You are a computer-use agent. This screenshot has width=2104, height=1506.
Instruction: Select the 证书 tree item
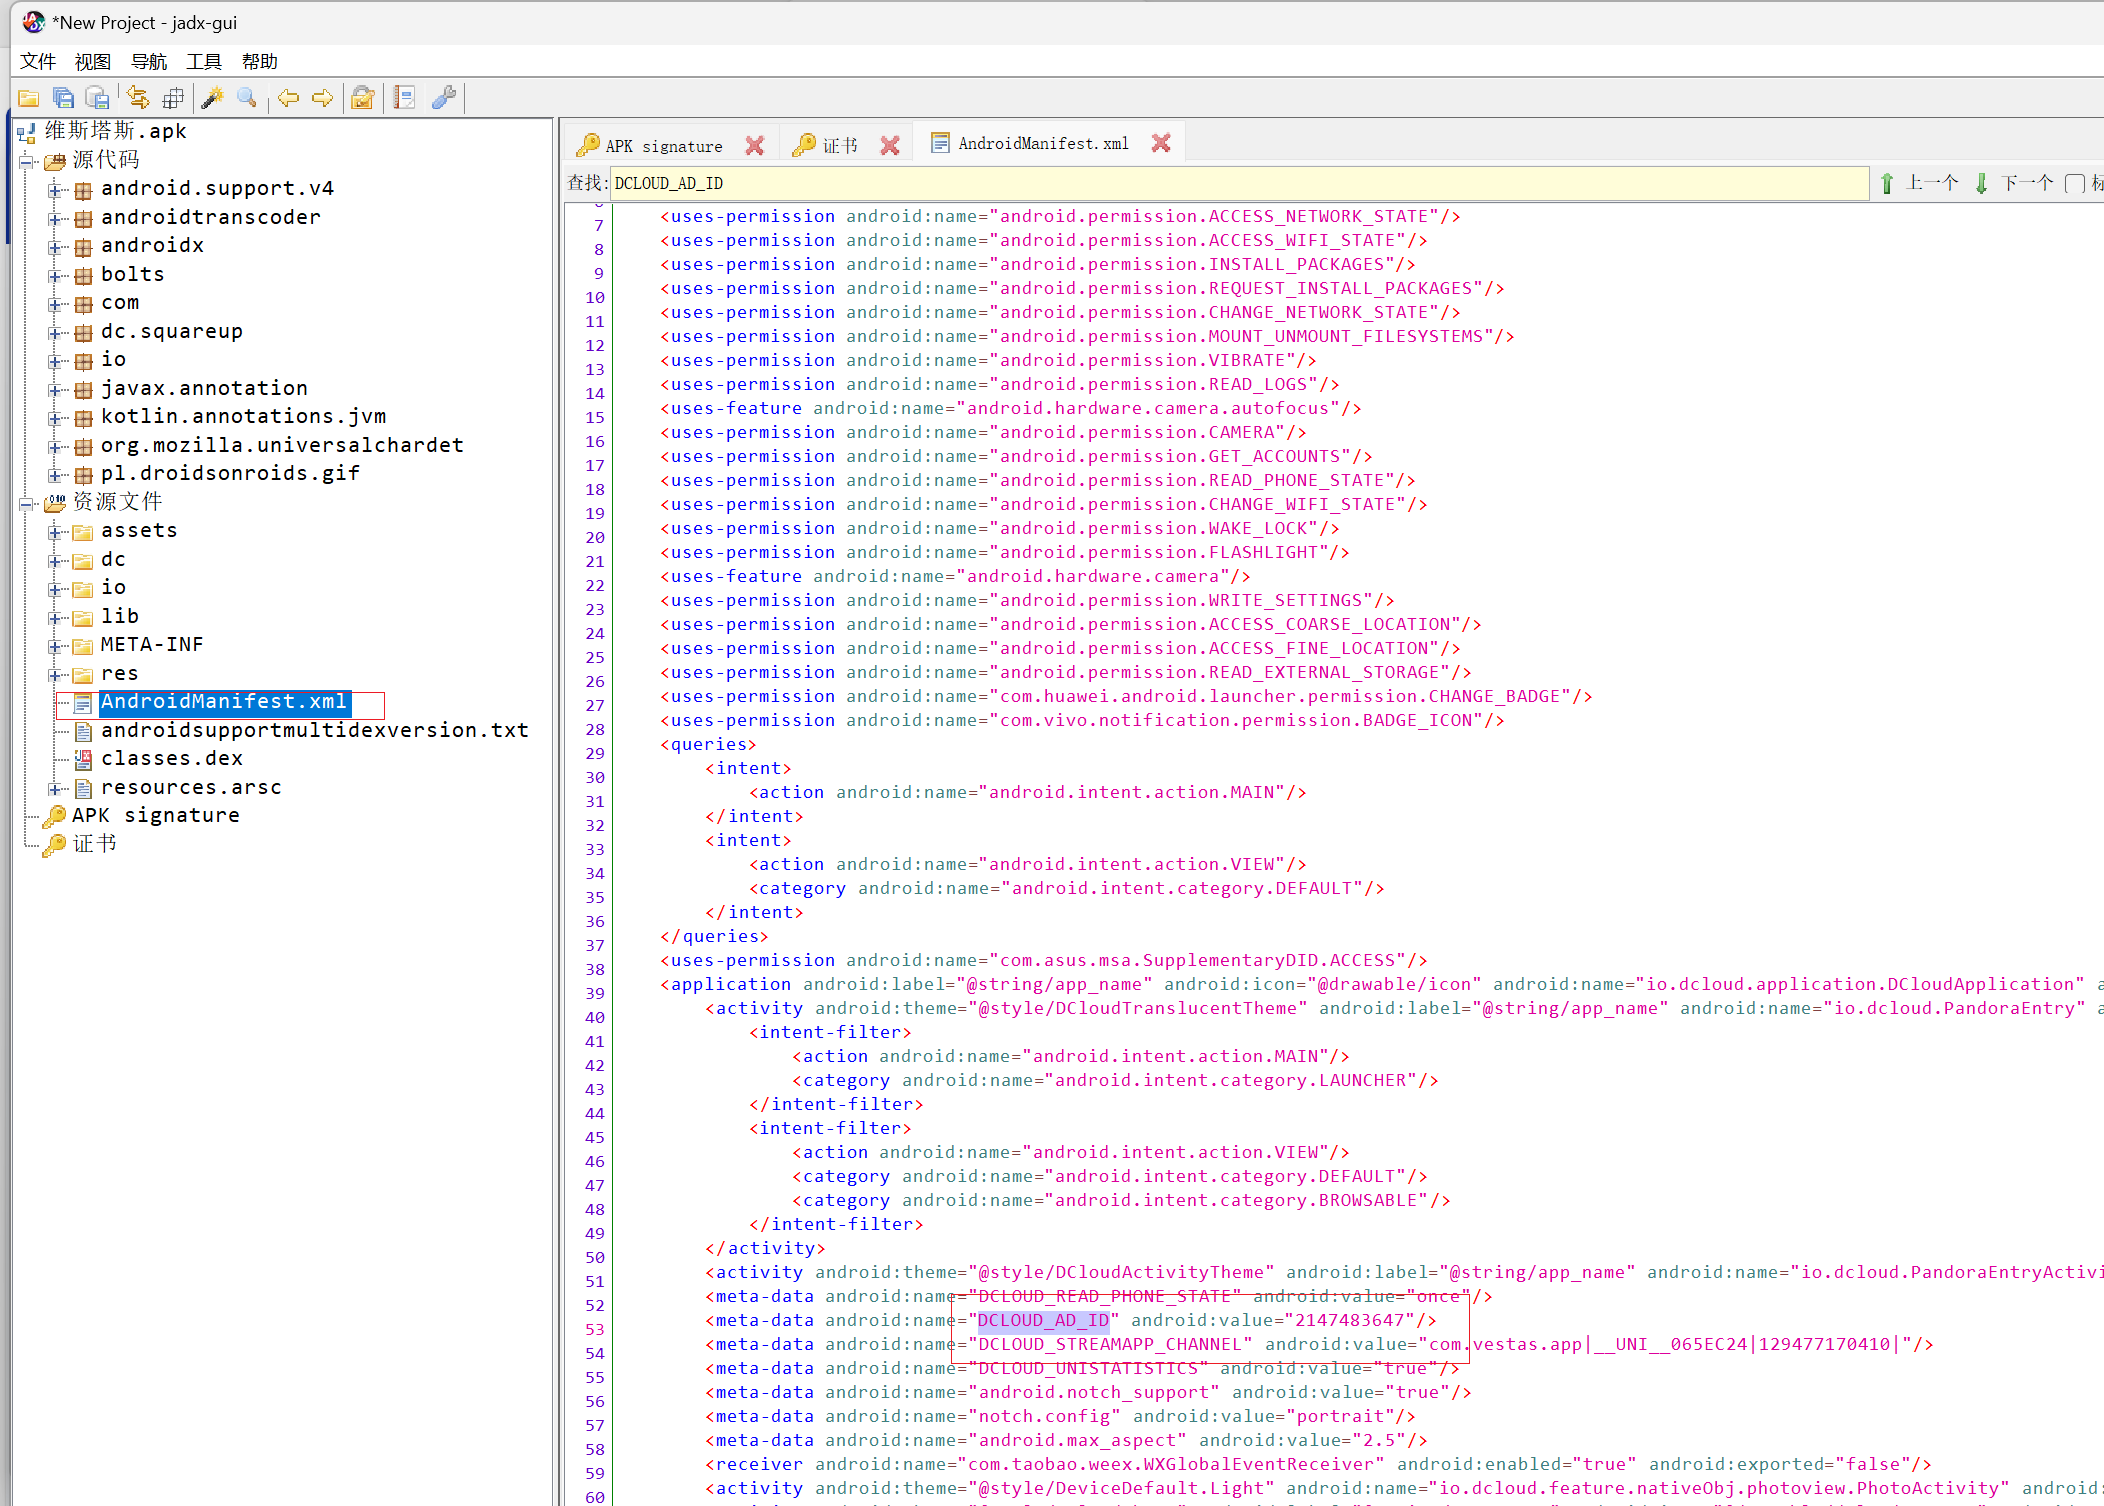(x=95, y=845)
